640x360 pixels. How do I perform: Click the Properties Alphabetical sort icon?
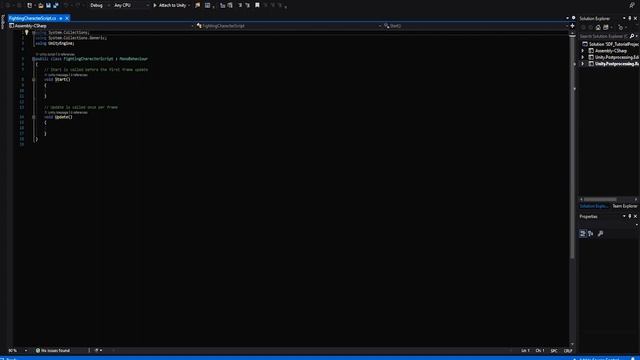click(591, 233)
